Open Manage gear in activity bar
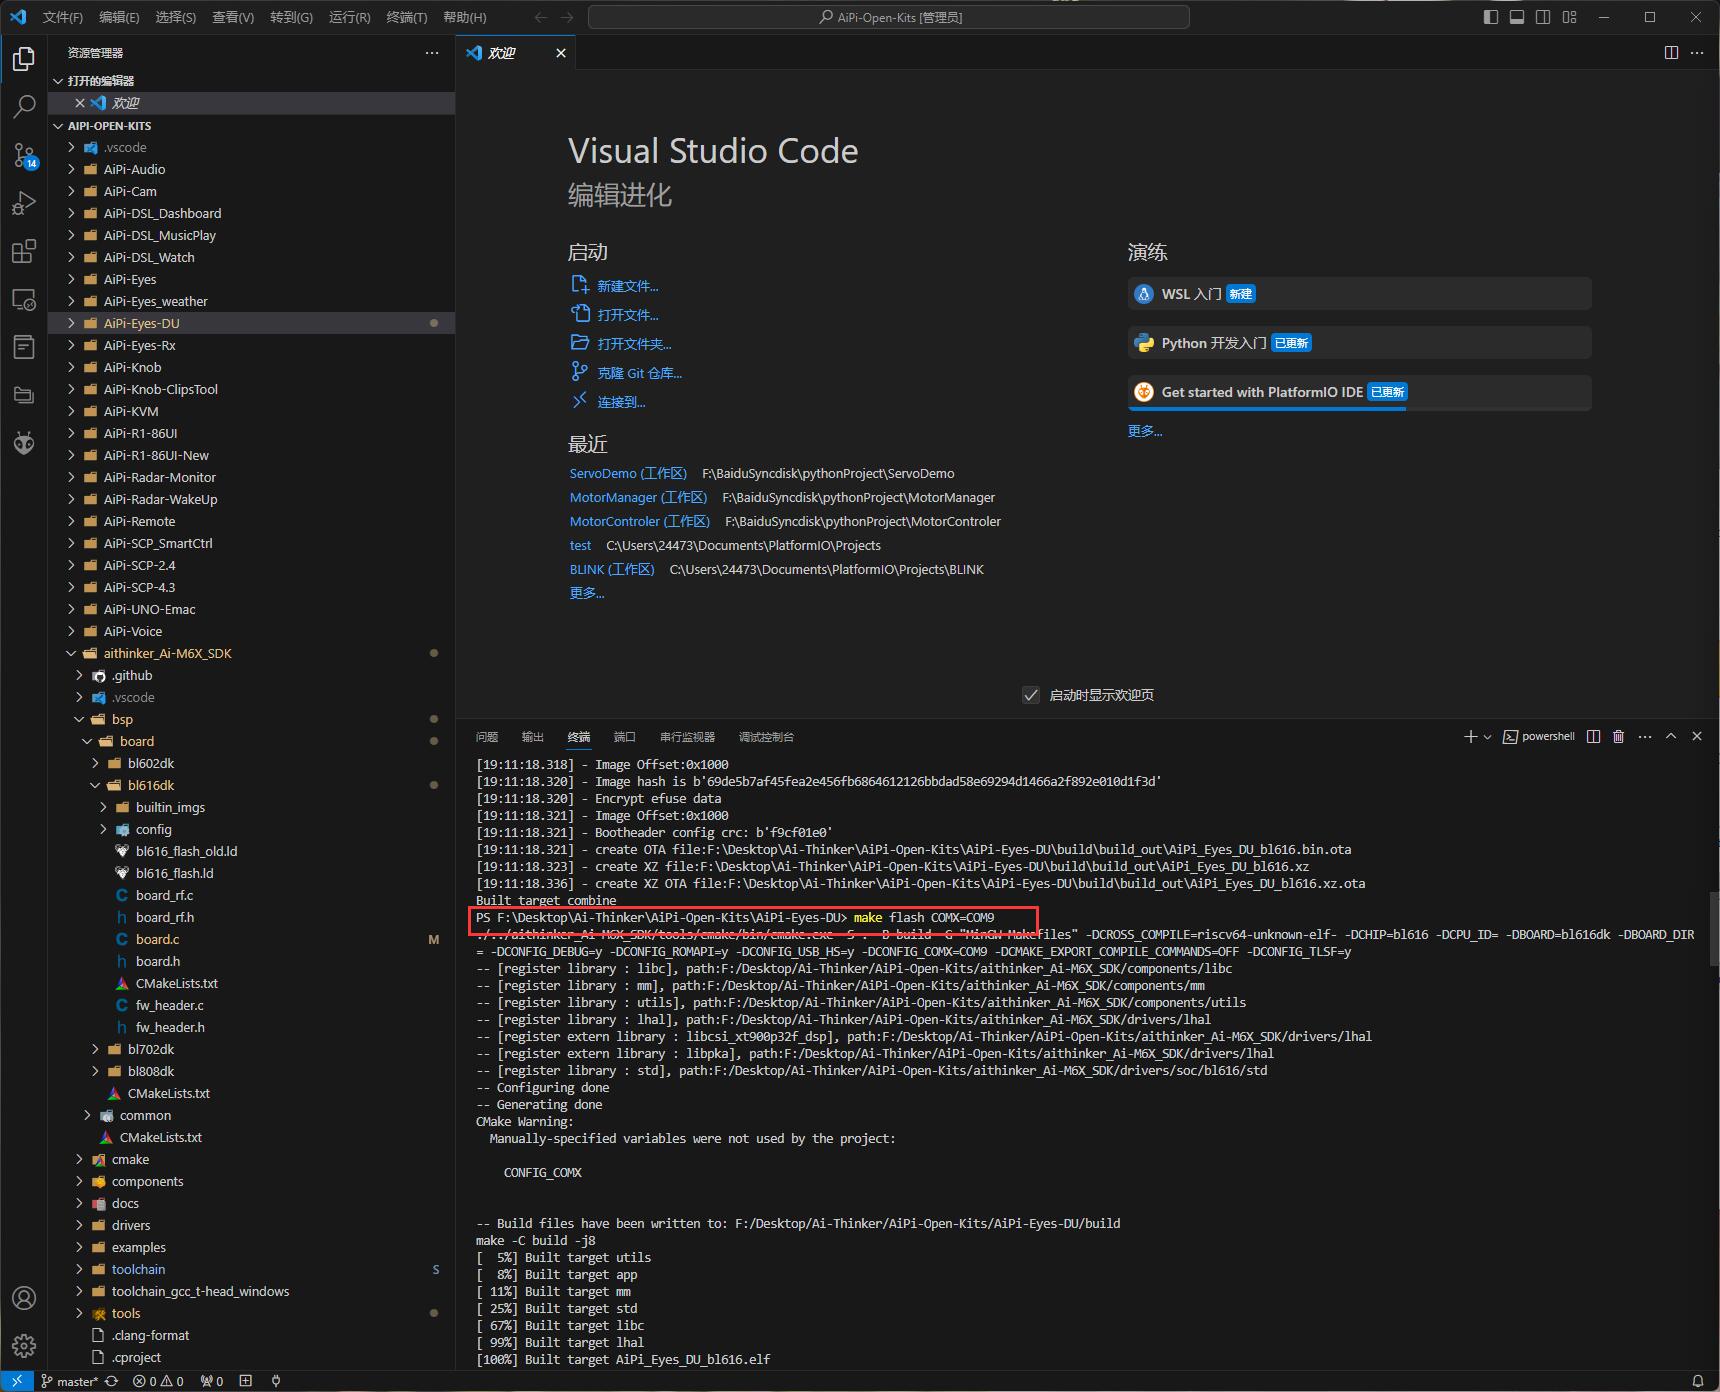 click(24, 1346)
